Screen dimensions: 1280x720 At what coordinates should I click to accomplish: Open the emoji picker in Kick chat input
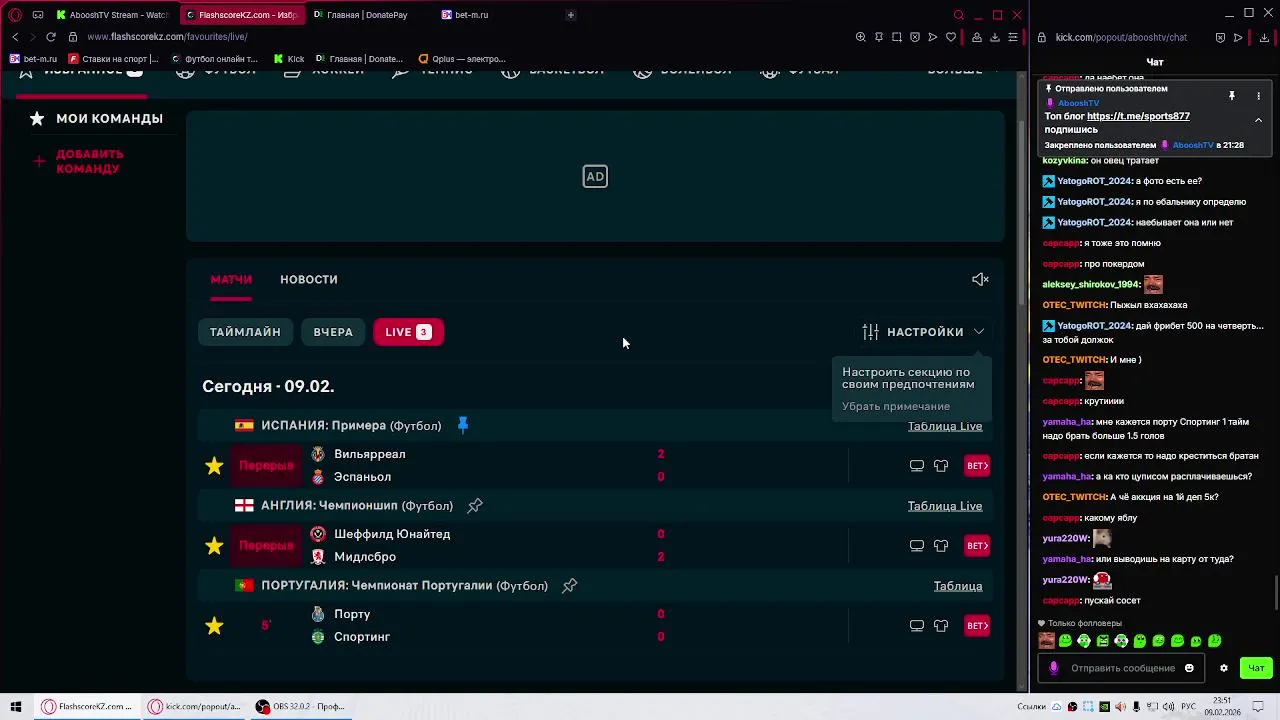coord(1189,668)
